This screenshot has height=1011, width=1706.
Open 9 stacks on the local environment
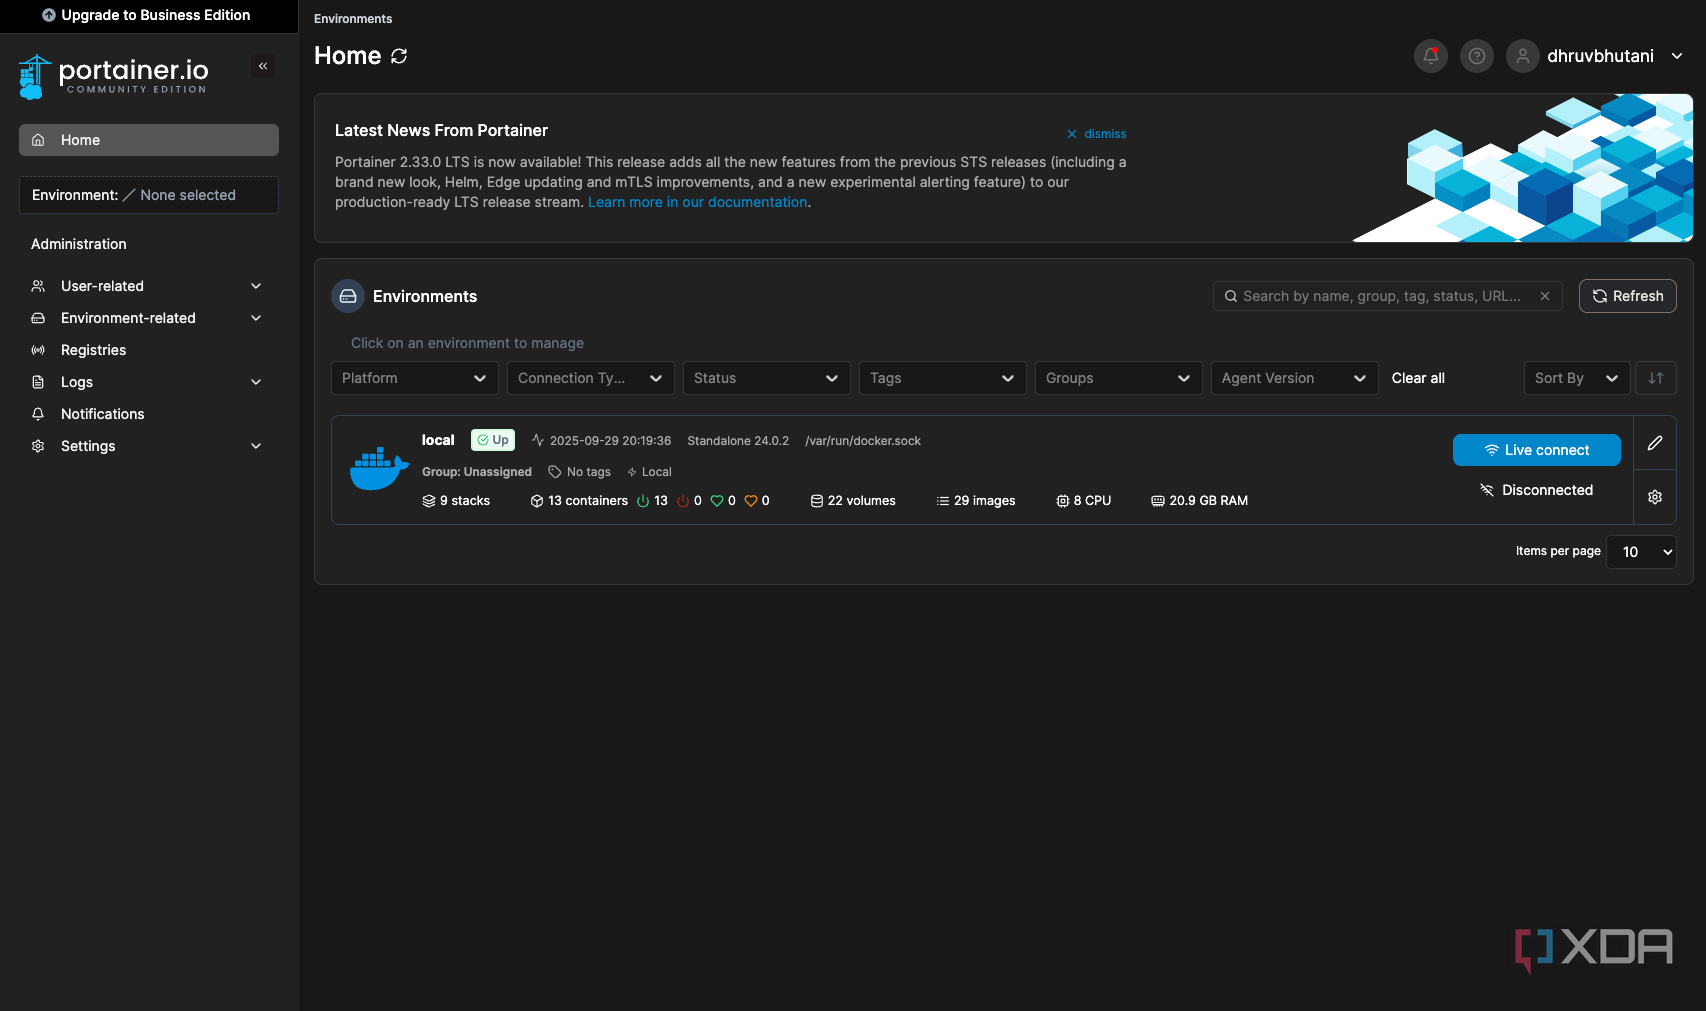(x=456, y=501)
